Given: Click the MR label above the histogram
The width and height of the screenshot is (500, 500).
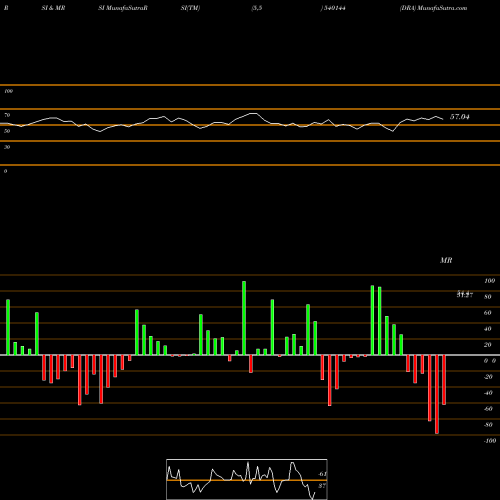Looking at the screenshot, I should 446,260.
